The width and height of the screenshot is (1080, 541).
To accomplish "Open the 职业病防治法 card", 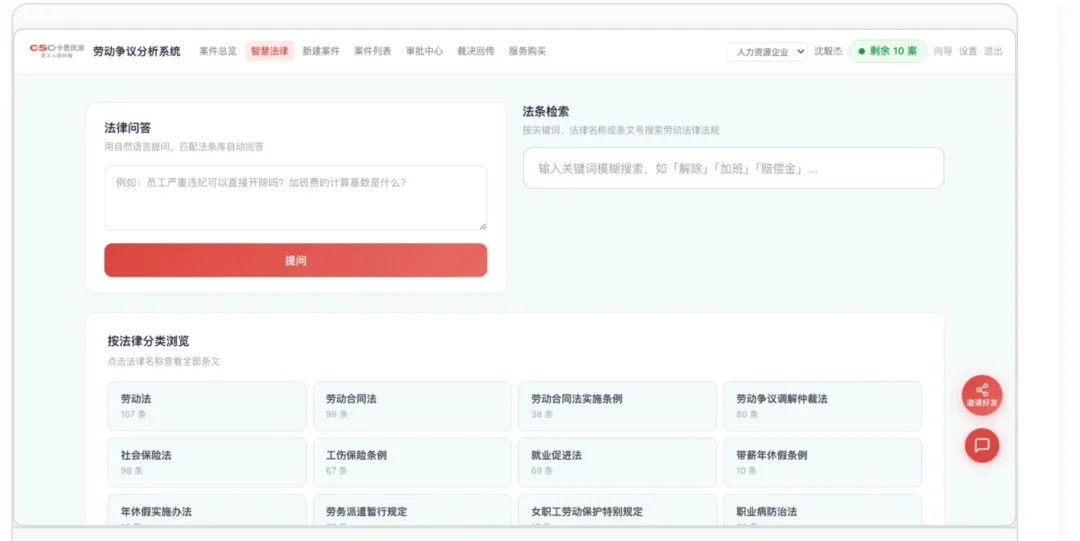I will coord(822,511).
